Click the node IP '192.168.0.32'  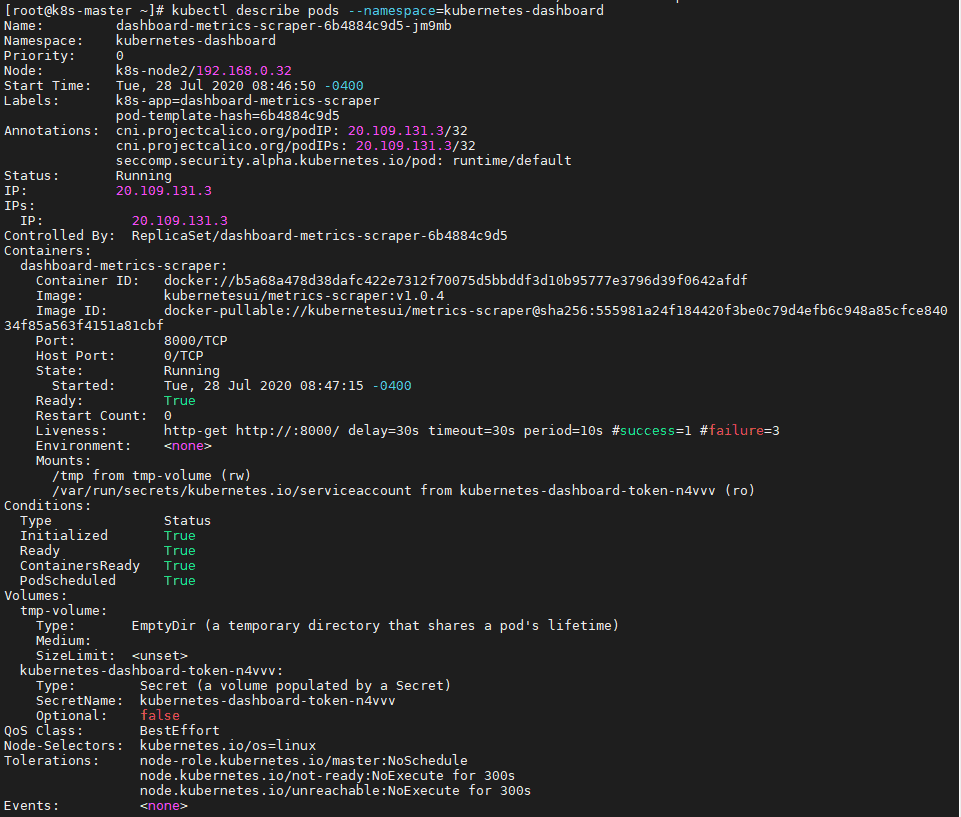[x=244, y=70]
